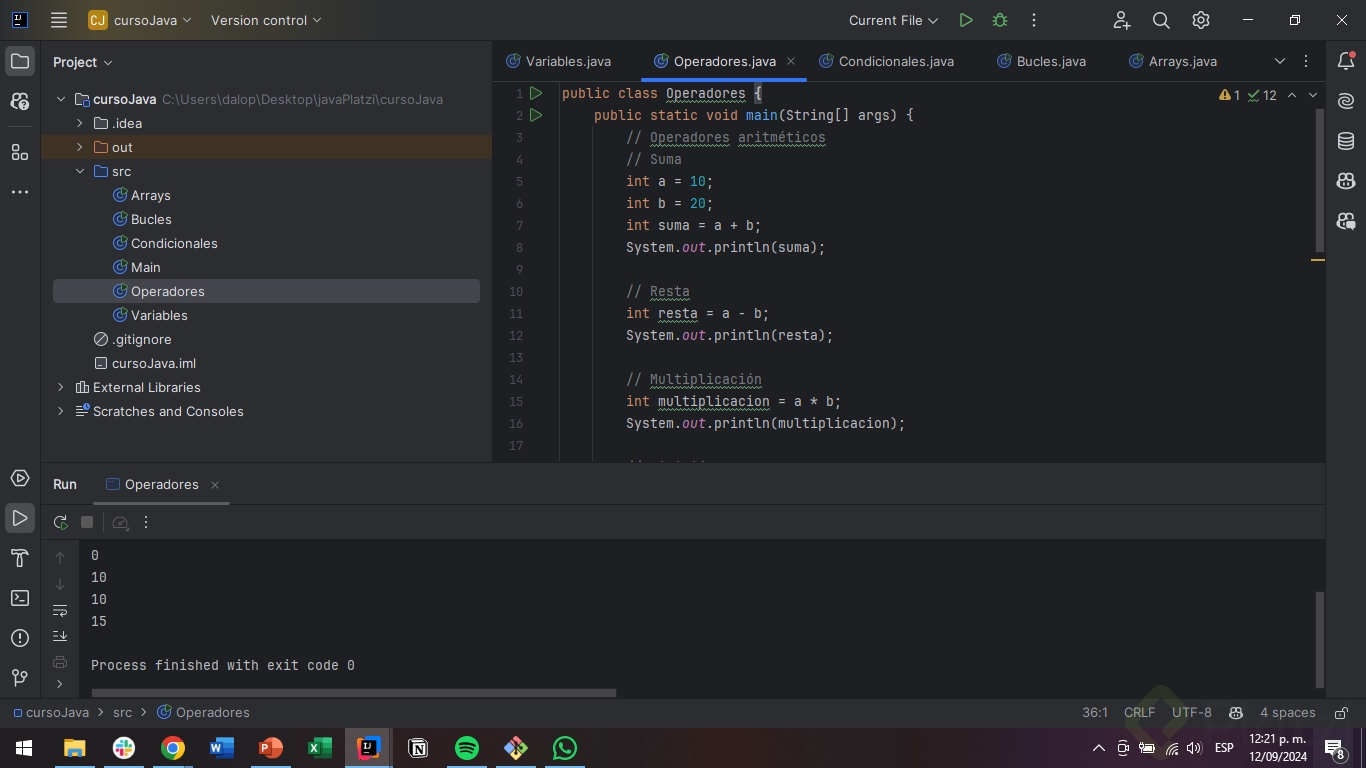The width and height of the screenshot is (1366, 768).
Task: Expand the .idea folder
Action: 80,123
